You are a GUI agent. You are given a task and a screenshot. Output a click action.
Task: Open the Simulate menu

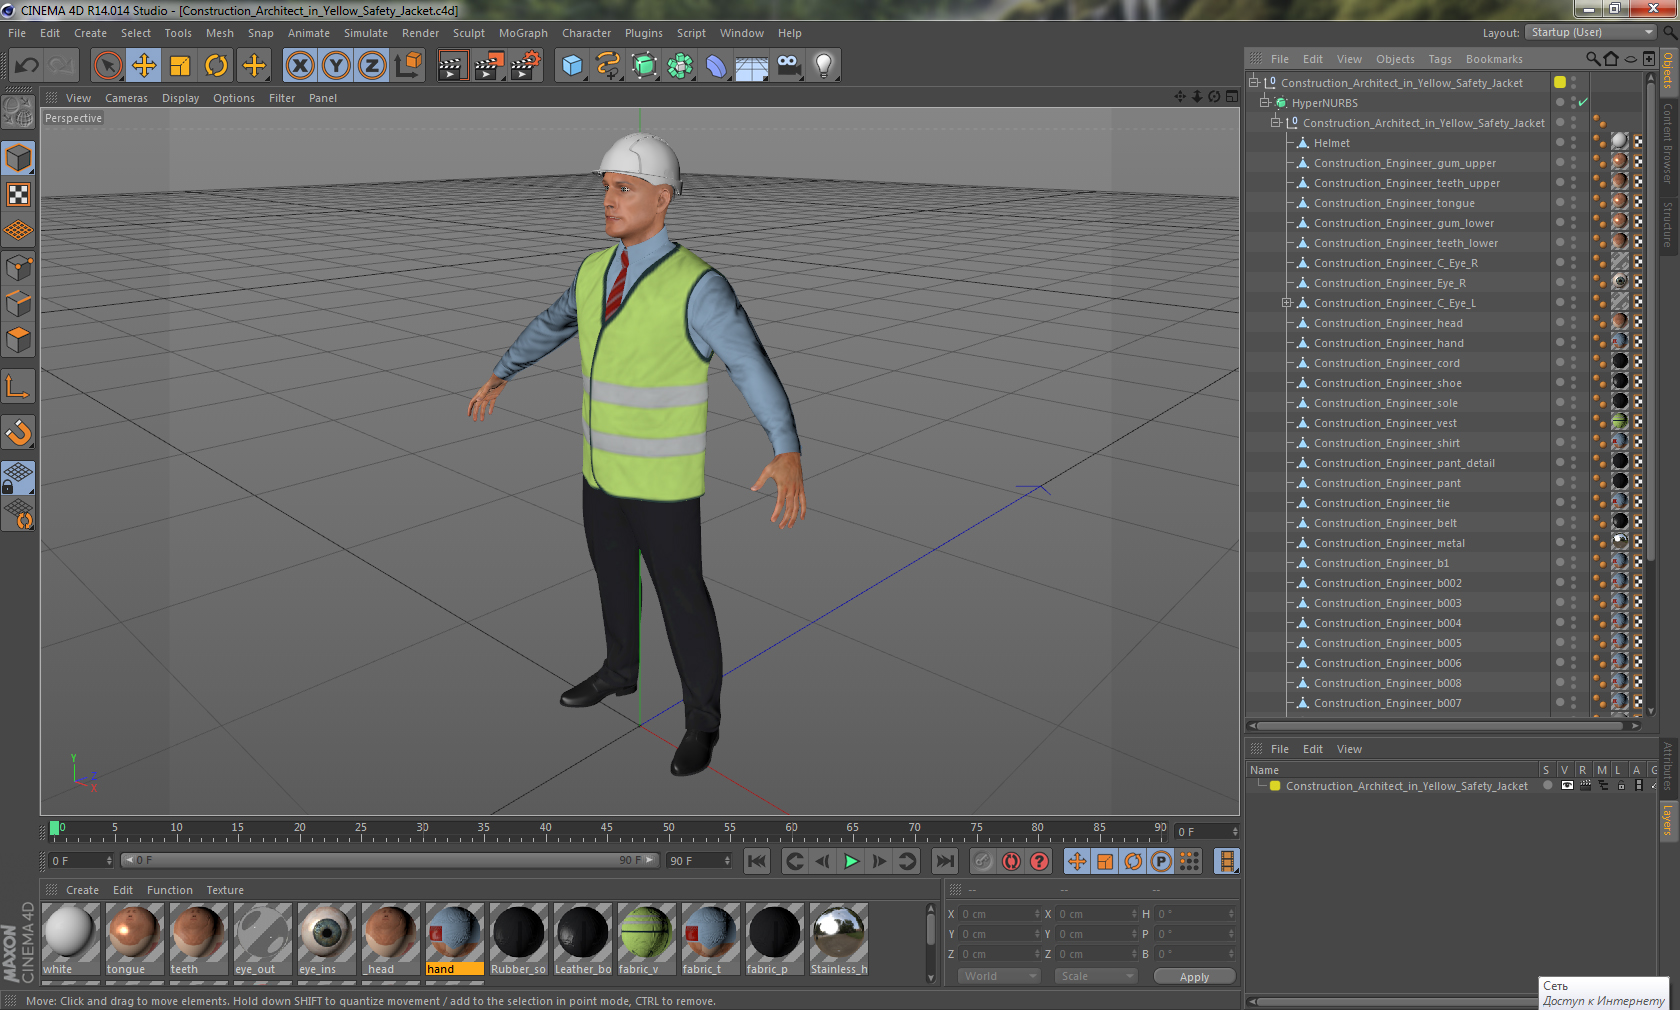point(366,33)
